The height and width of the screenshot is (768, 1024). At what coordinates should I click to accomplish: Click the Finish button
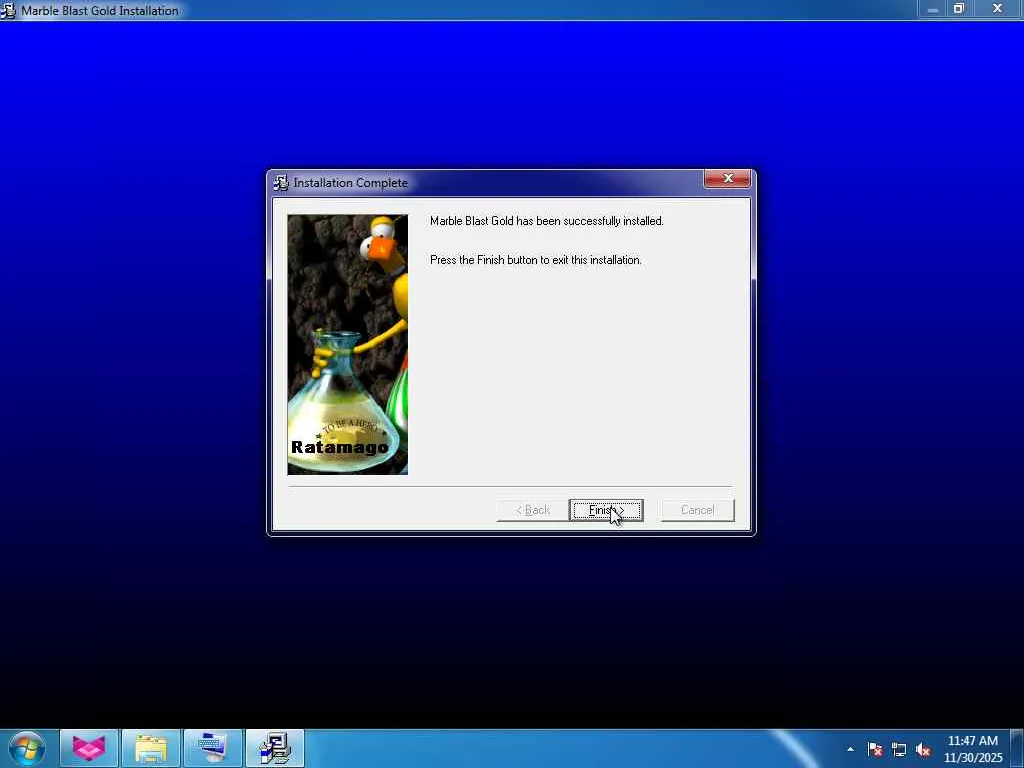tap(606, 510)
